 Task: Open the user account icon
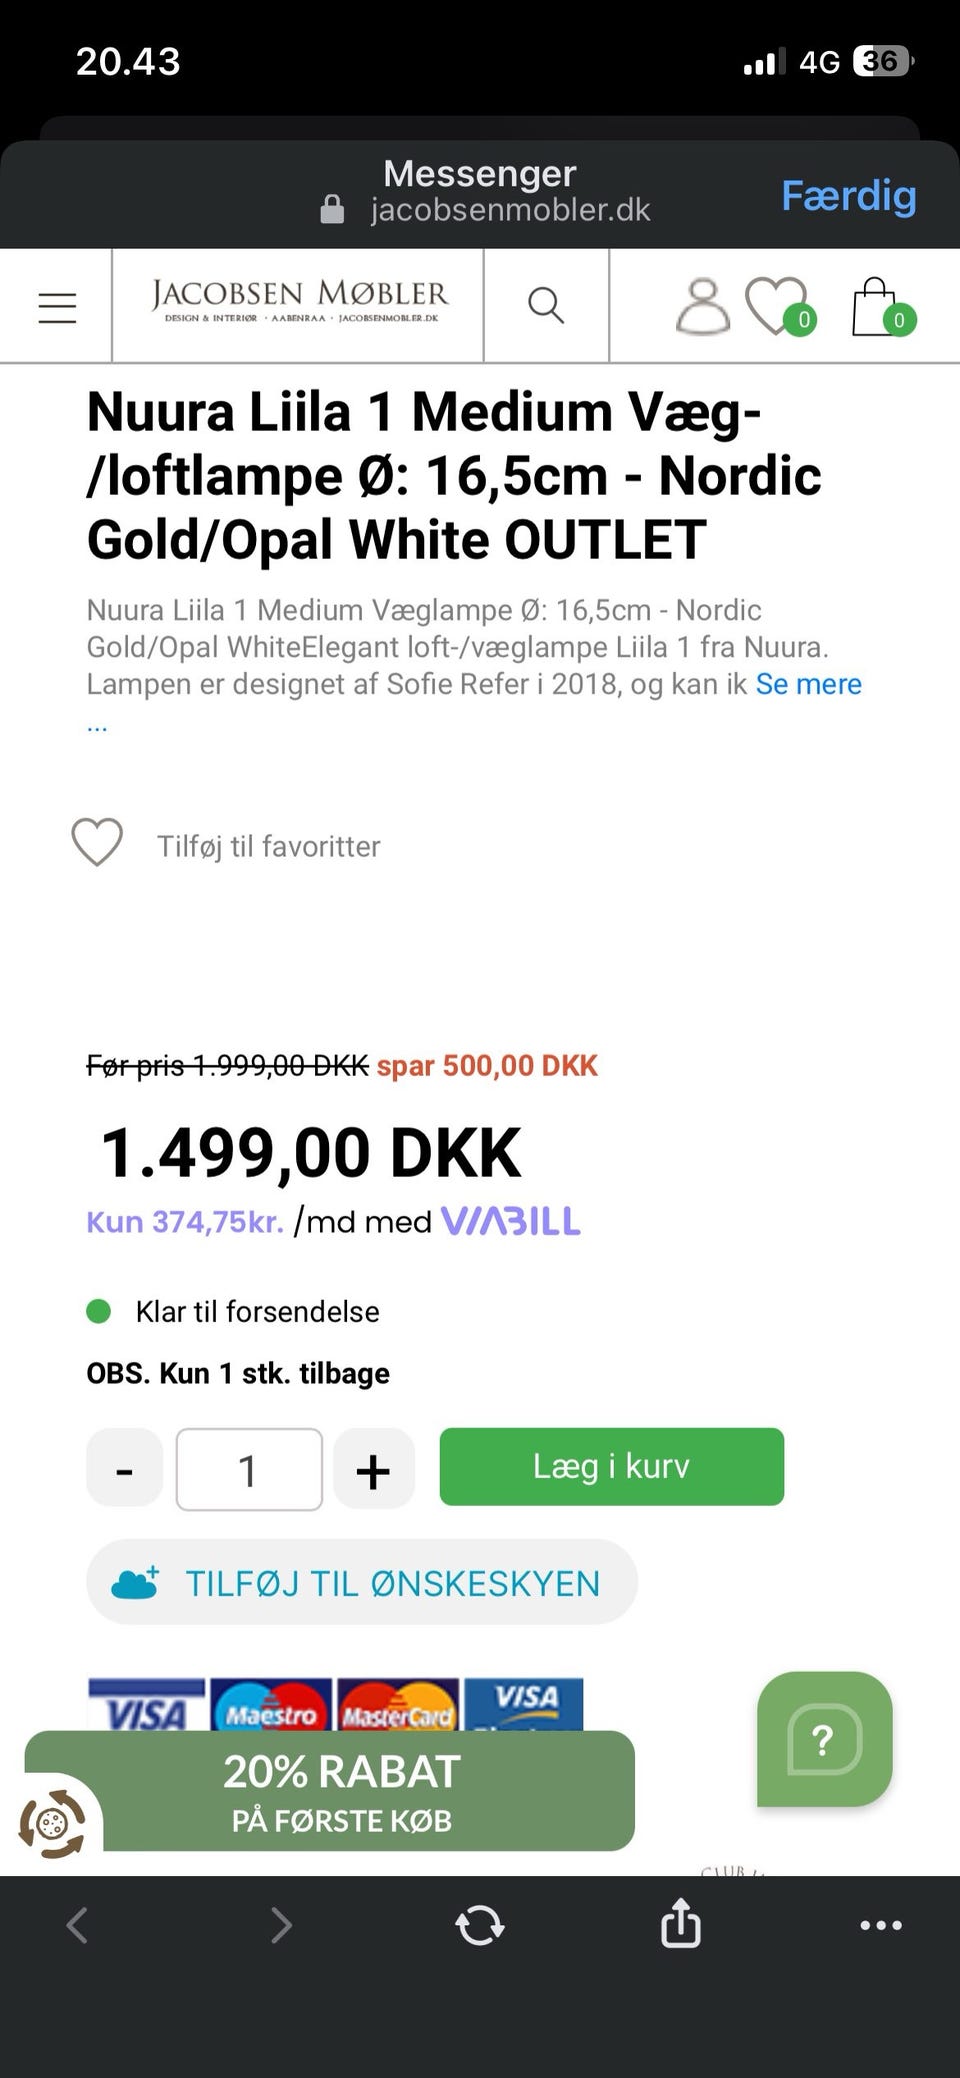tap(703, 305)
